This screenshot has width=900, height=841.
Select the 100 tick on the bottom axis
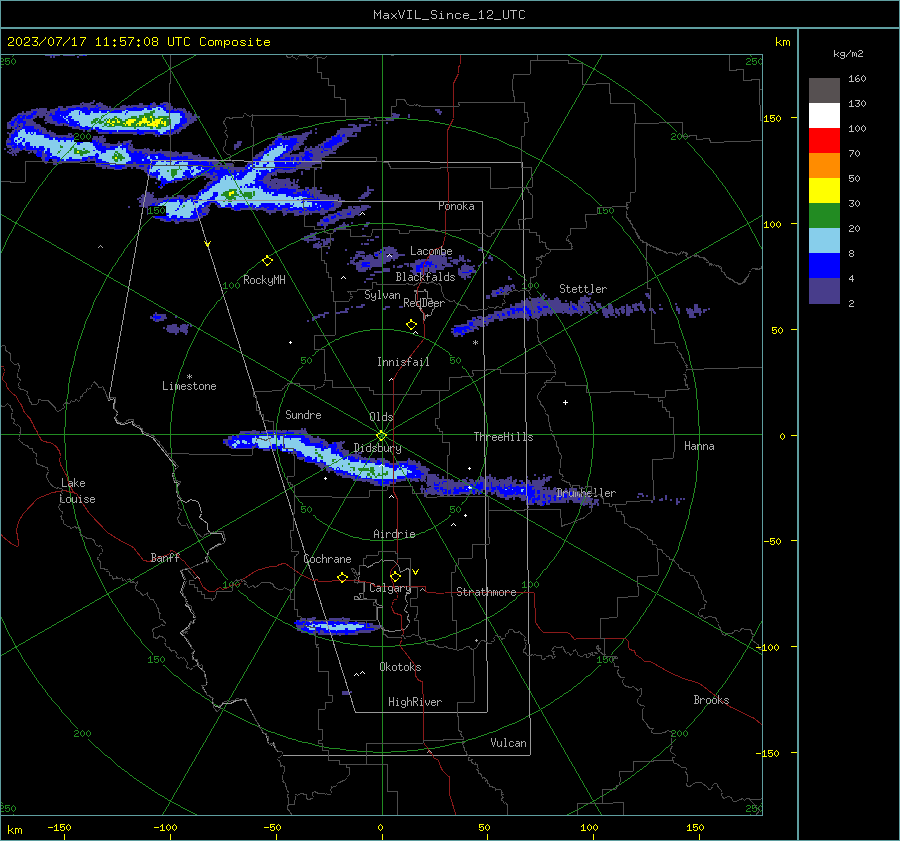point(589,827)
